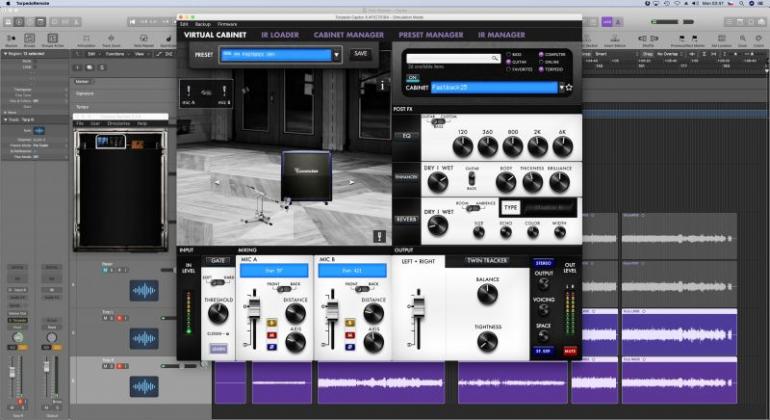Toggle the Torpedo source option

[541, 69]
